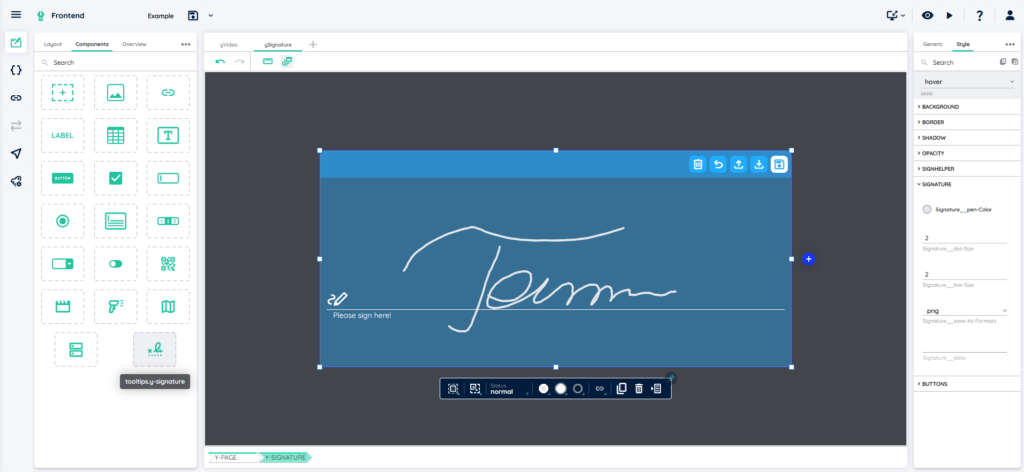Select the editor icon in left sidebar
The height and width of the screenshot is (472, 1024).
(16, 42)
